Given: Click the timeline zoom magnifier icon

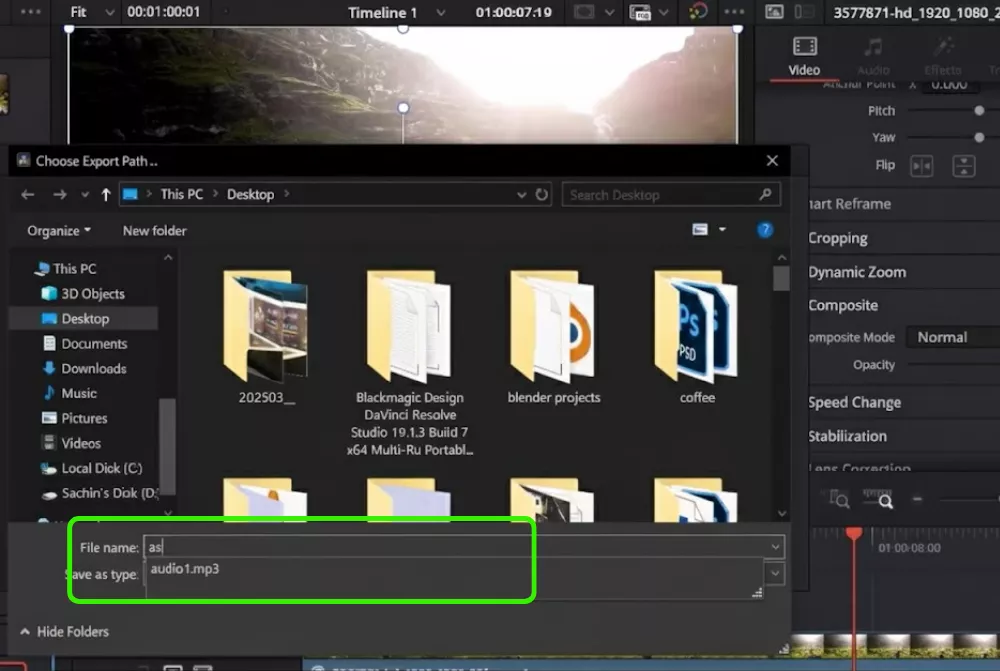Looking at the screenshot, I should coord(885,500).
